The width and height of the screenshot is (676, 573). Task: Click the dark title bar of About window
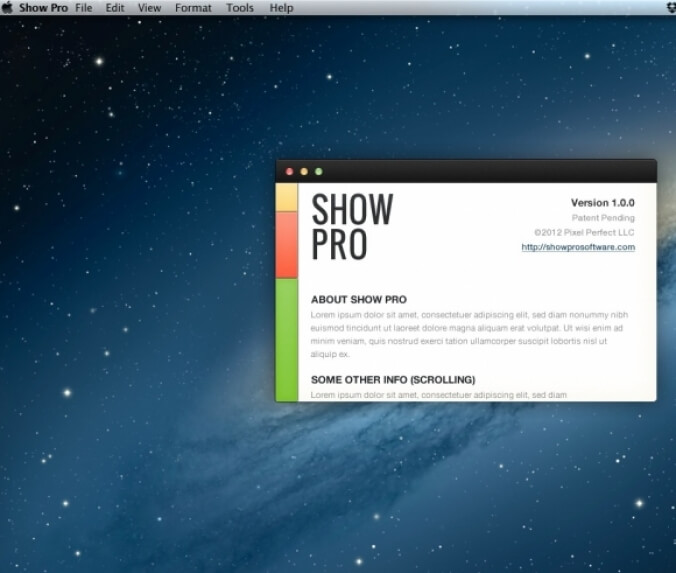(x=480, y=171)
